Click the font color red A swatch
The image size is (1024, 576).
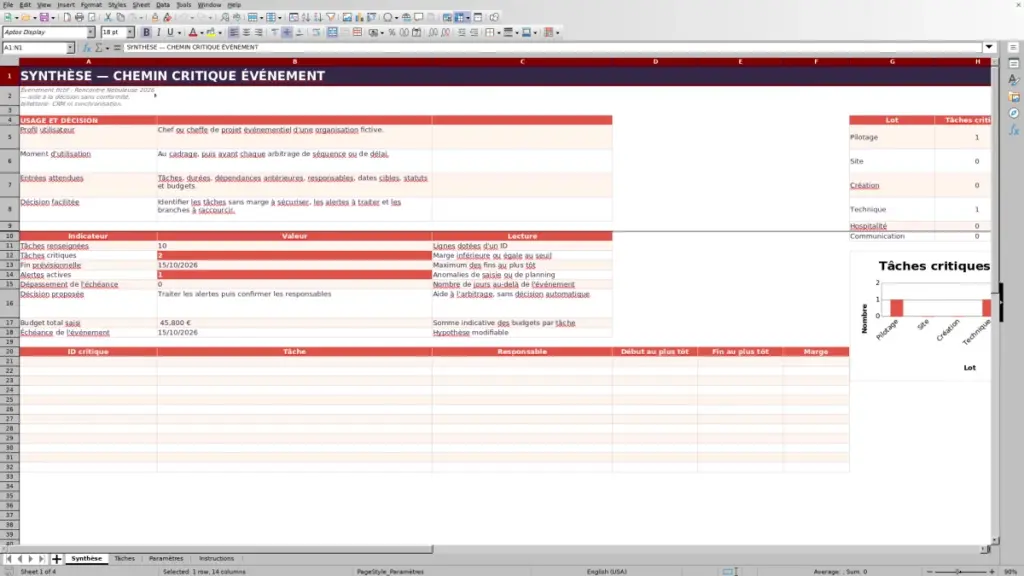[x=193, y=33]
